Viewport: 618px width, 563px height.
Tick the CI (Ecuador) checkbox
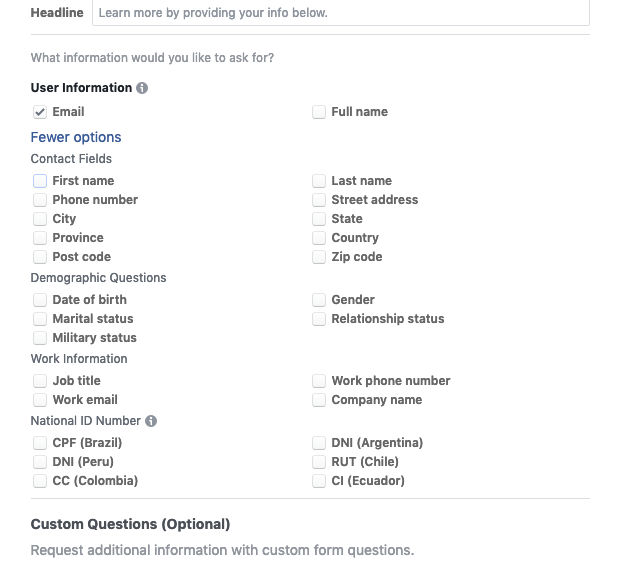coord(319,481)
